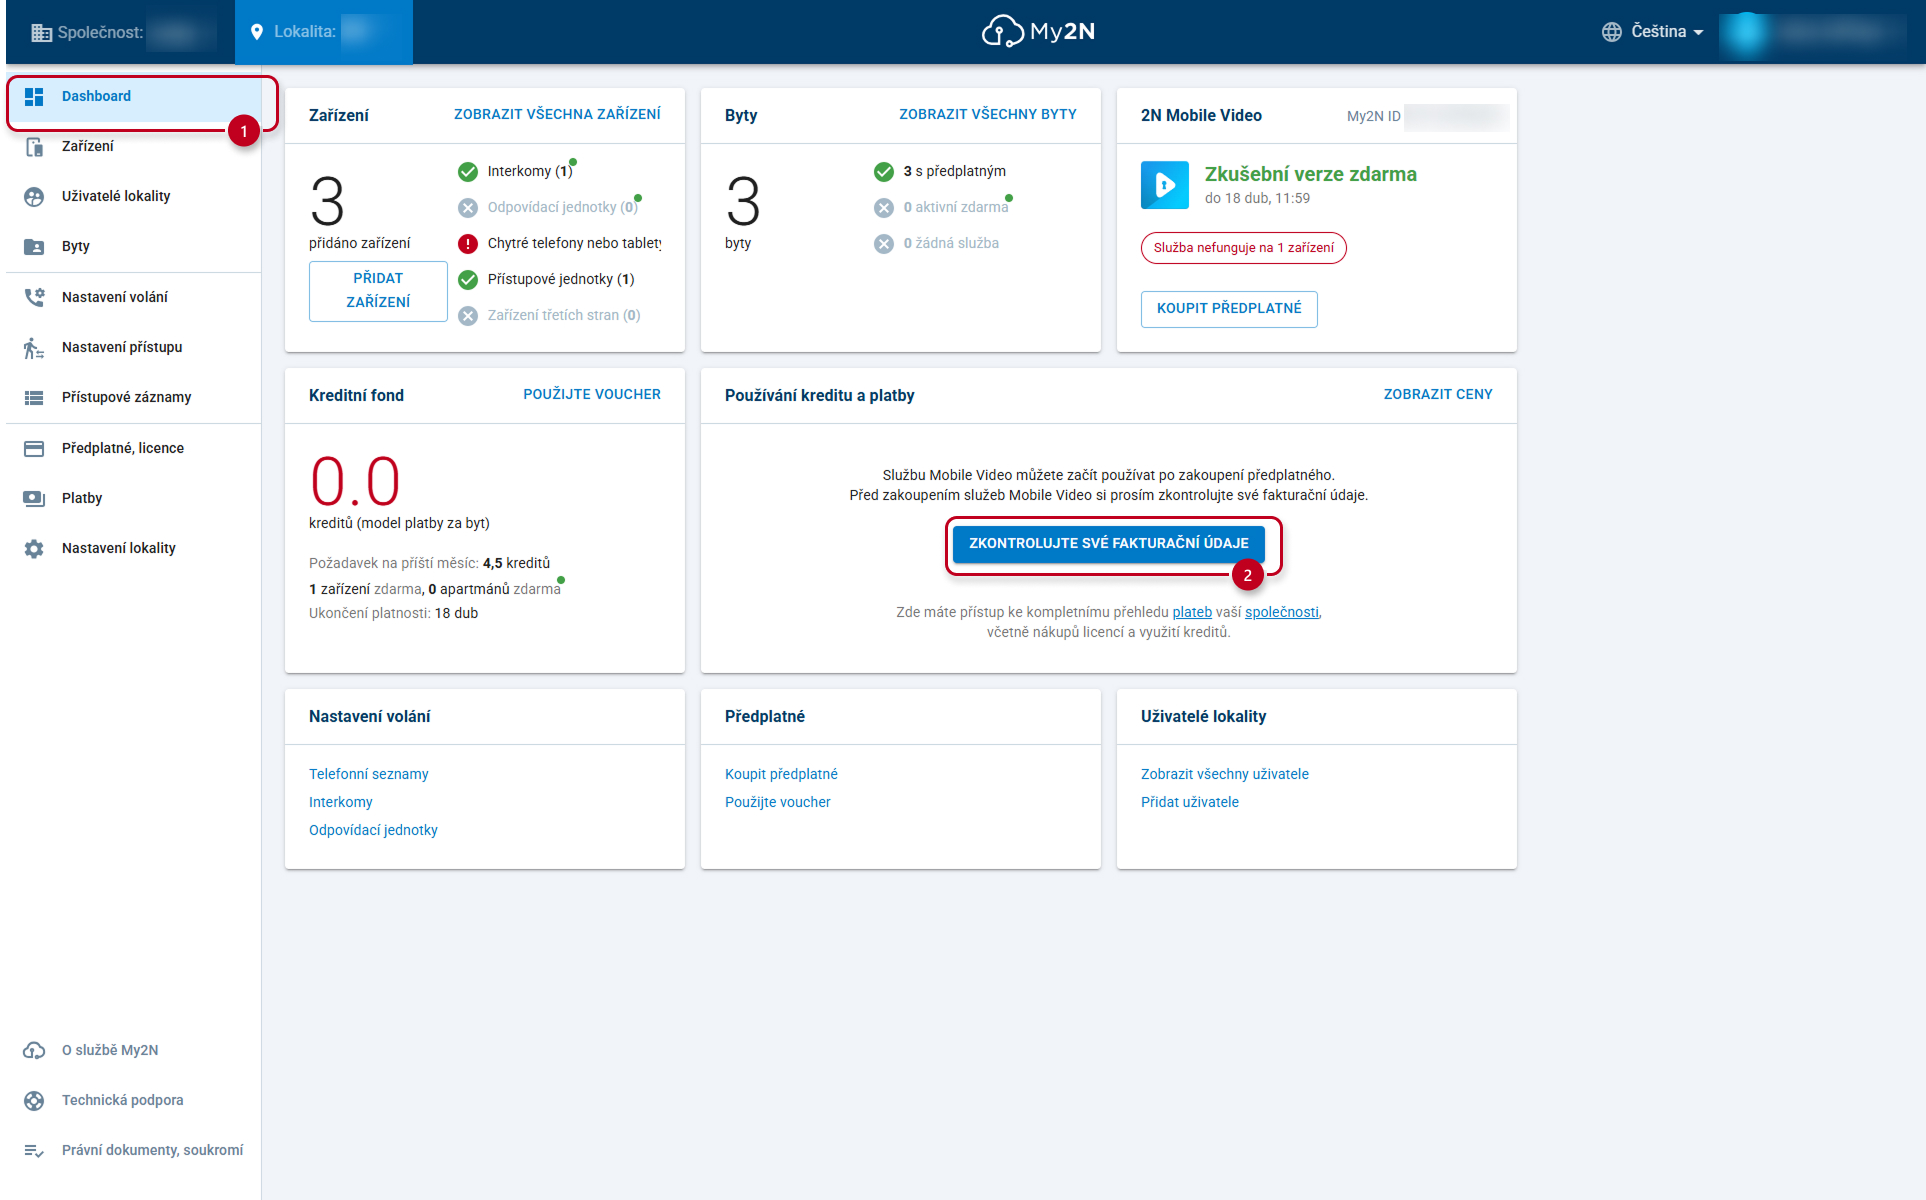Click the Dashboard grid icon in sidebar
The image size is (1926, 1200).
point(34,96)
